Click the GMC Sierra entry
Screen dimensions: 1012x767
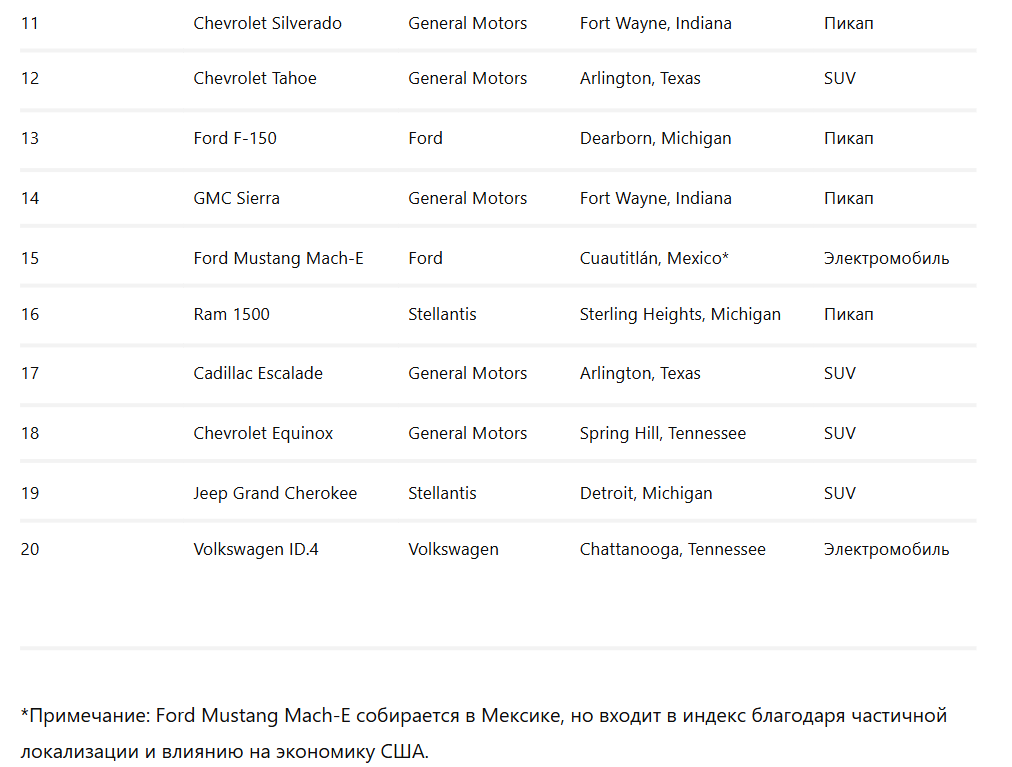click(x=236, y=198)
